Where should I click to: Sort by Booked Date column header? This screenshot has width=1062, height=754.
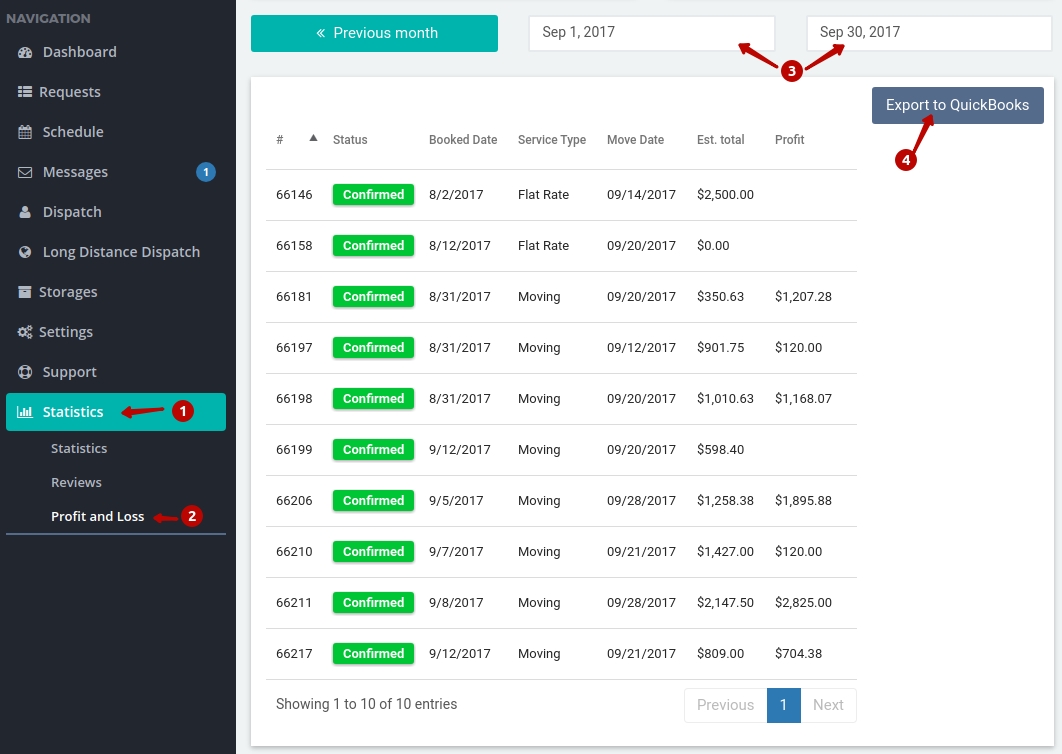coord(463,140)
